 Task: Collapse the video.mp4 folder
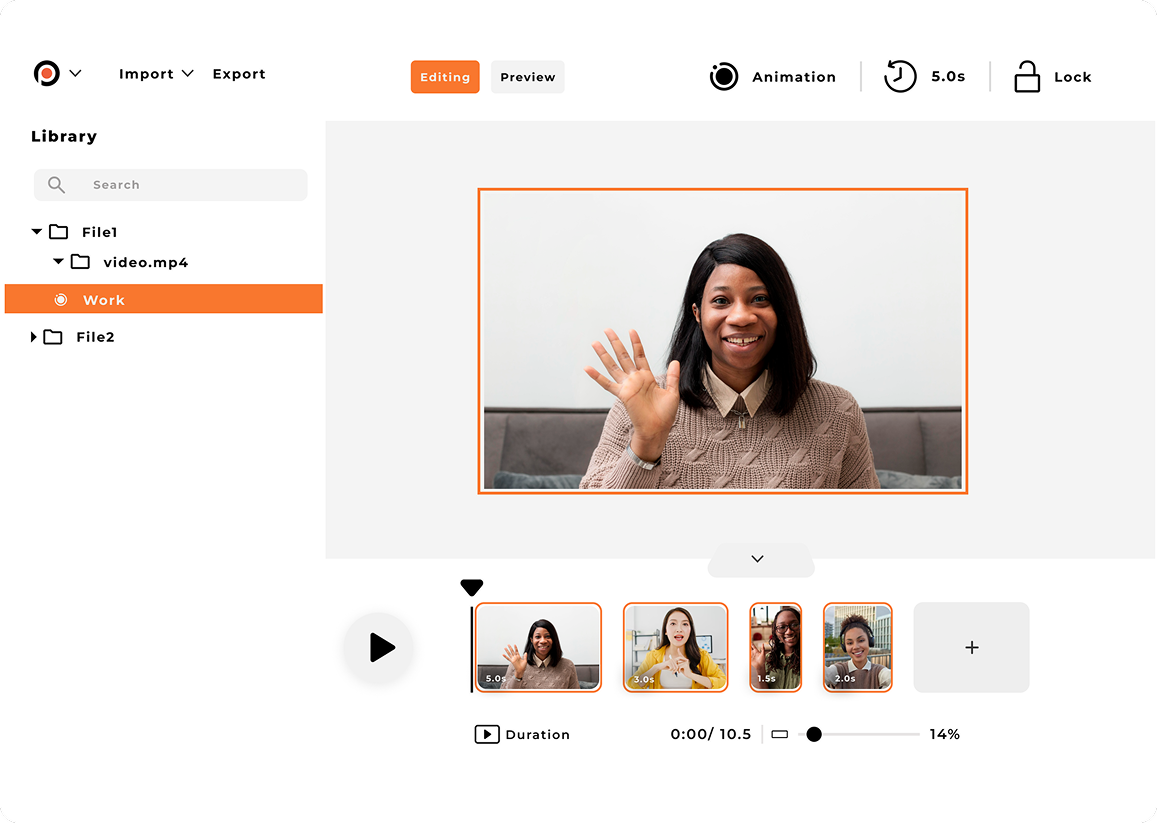click(x=58, y=261)
